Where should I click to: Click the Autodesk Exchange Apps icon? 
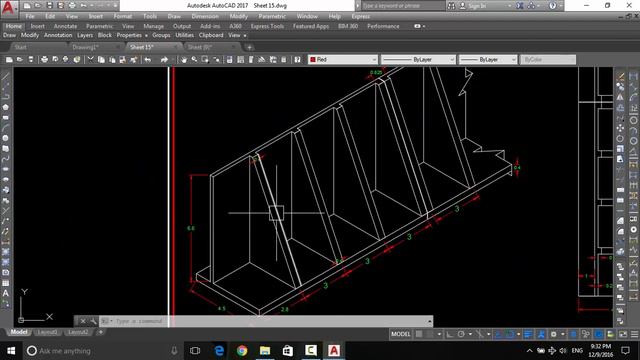pos(520,6)
